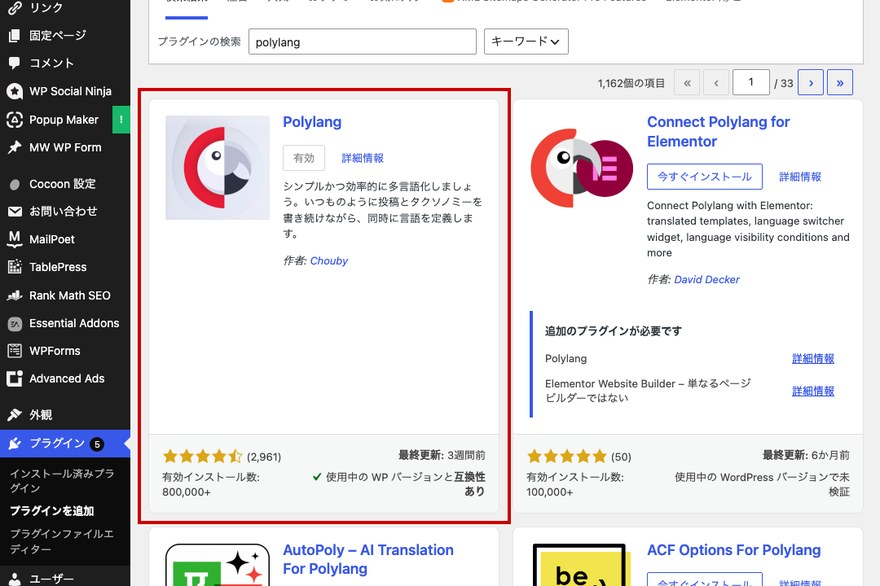Select プラグインを追加 submenu item
The height and width of the screenshot is (586, 880).
coord(52,511)
